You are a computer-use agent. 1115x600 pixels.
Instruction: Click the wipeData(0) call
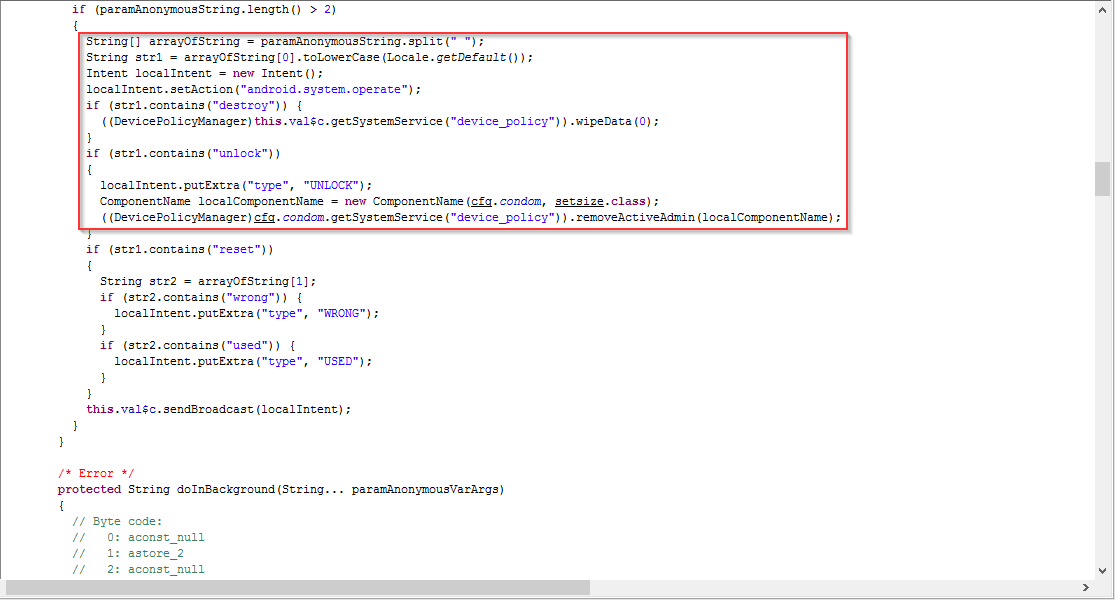click(616, 122)
